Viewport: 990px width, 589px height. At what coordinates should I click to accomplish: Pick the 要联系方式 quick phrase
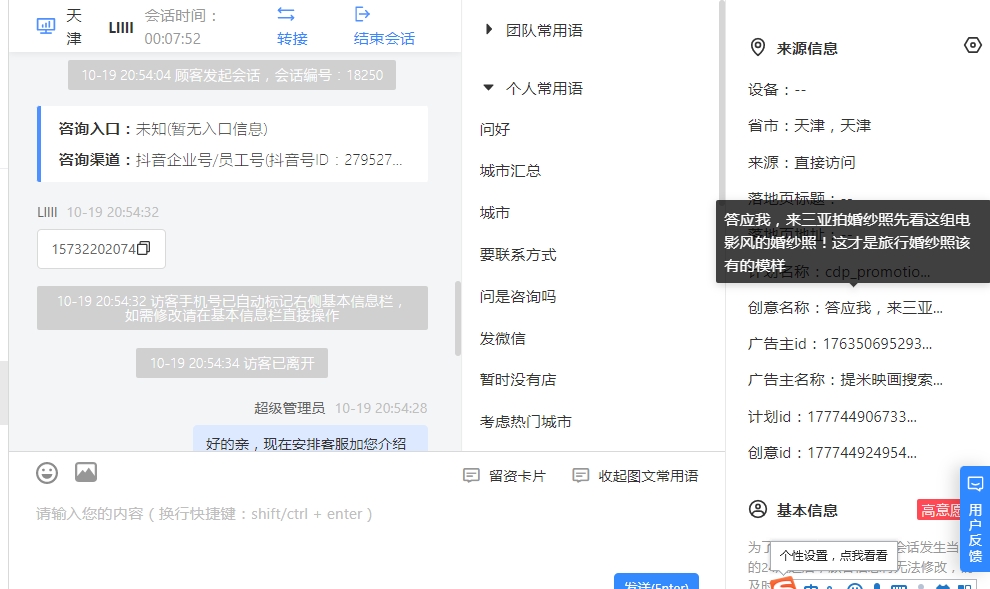click(518, 254)
